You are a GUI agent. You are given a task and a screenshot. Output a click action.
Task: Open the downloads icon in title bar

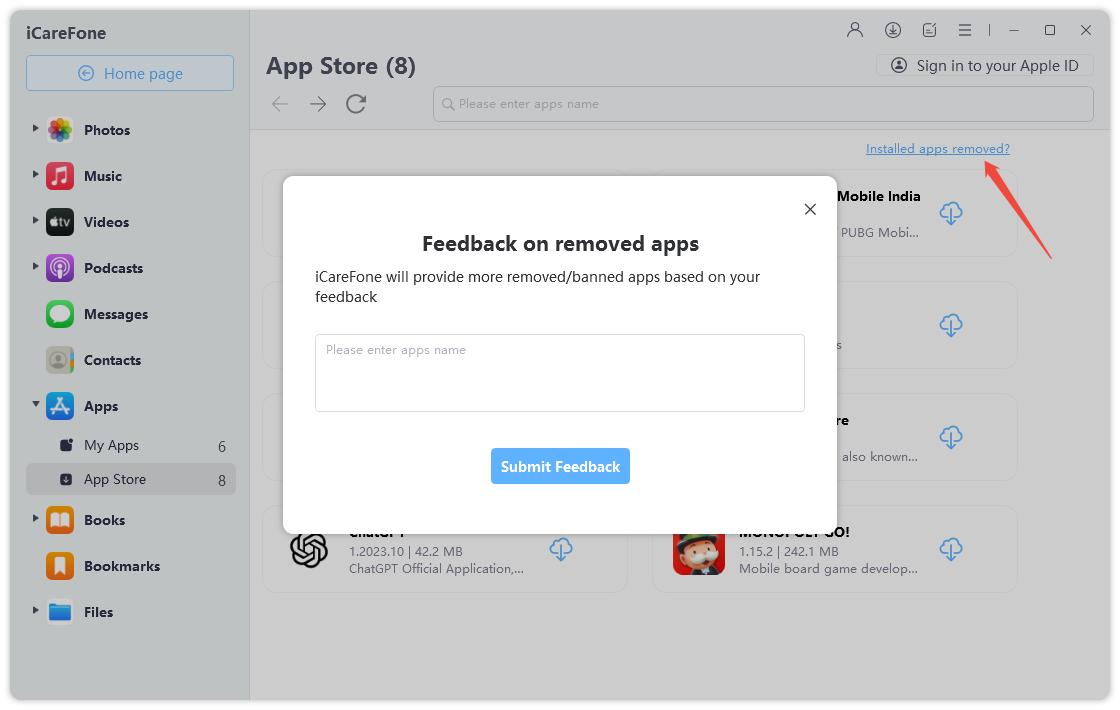coord(893,30)
